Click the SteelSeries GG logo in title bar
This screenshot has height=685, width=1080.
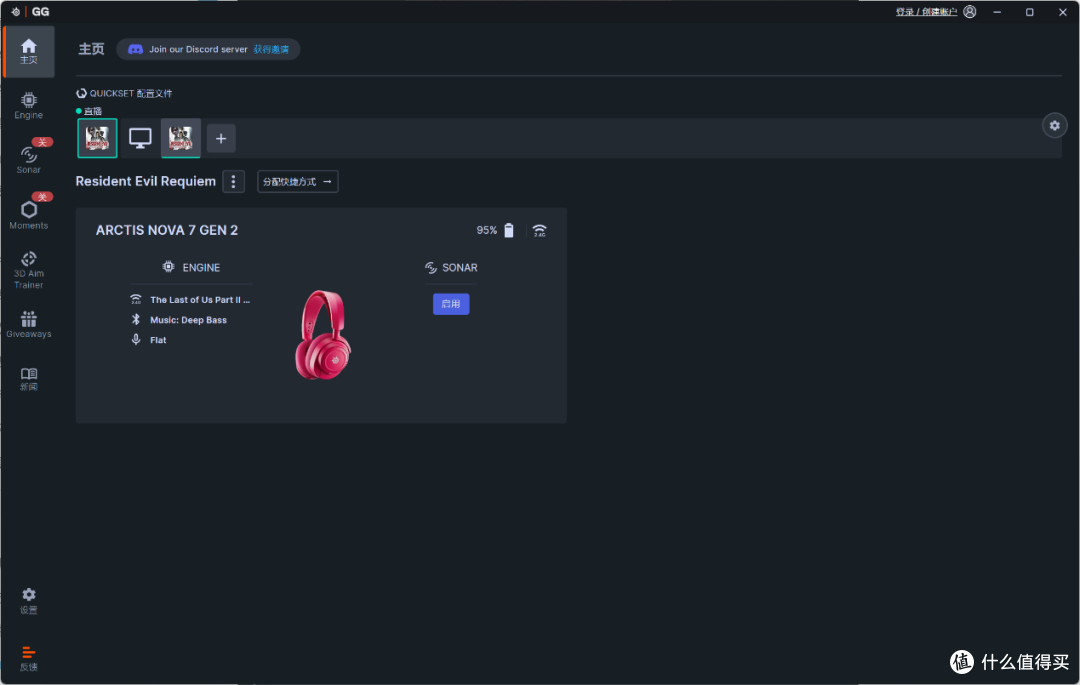(x=31, y=12)
